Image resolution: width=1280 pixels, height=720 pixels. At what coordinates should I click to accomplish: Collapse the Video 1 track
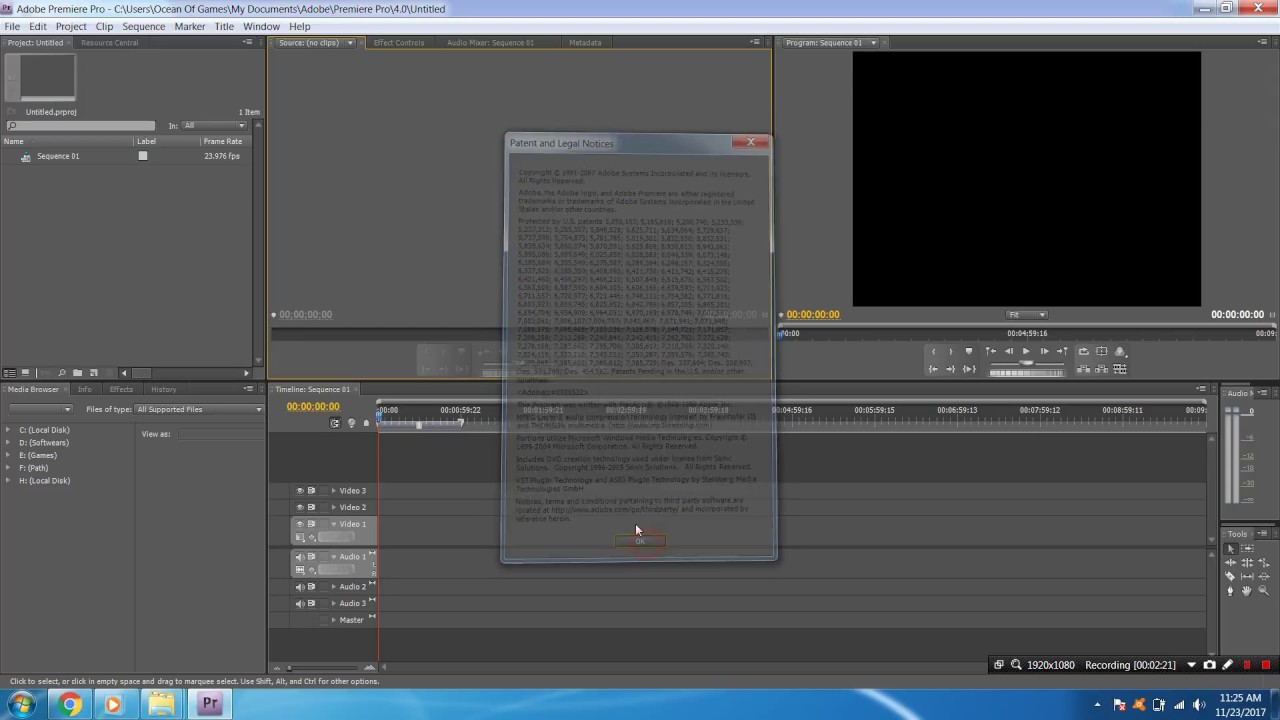coord(334,524)
